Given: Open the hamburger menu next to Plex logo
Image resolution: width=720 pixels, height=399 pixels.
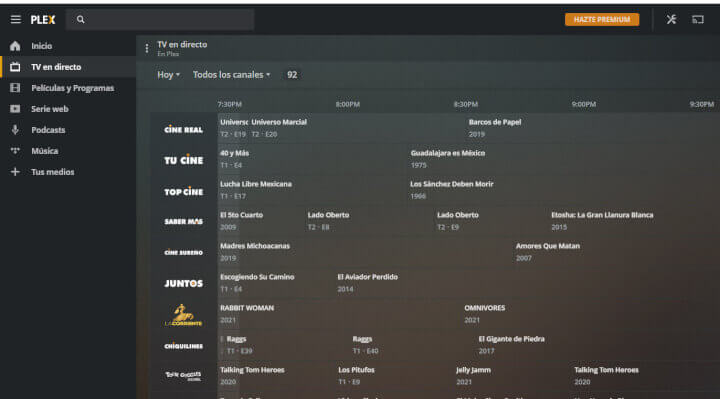Looking at the screenshot, I should pyautogui.click(x=16, y=19).
